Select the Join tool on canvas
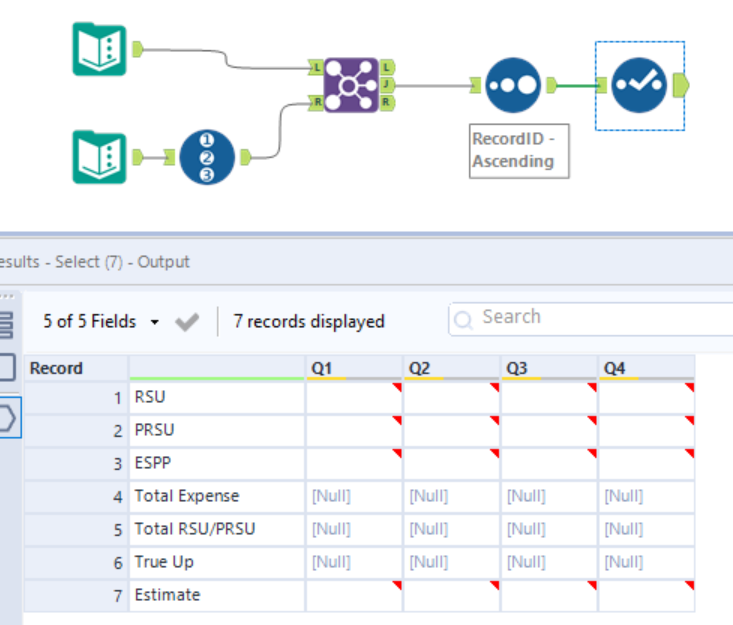Viewport: 733px width, 625px height. pyautogui.click(x=351, y=85)
